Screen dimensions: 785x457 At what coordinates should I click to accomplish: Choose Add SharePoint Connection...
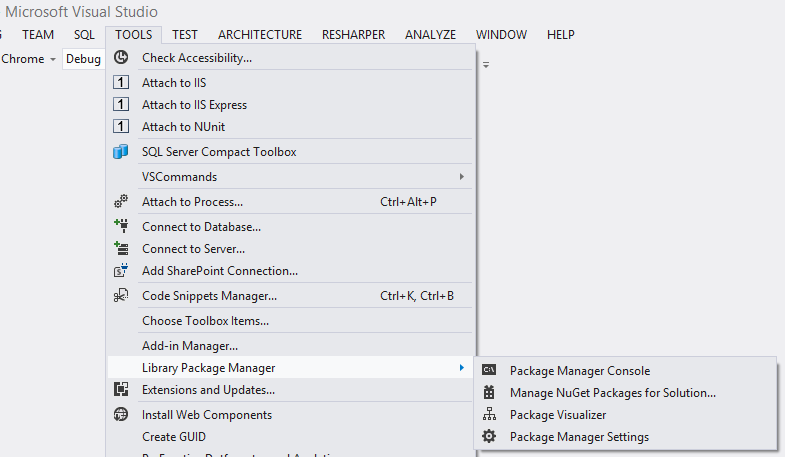(291, 271)
